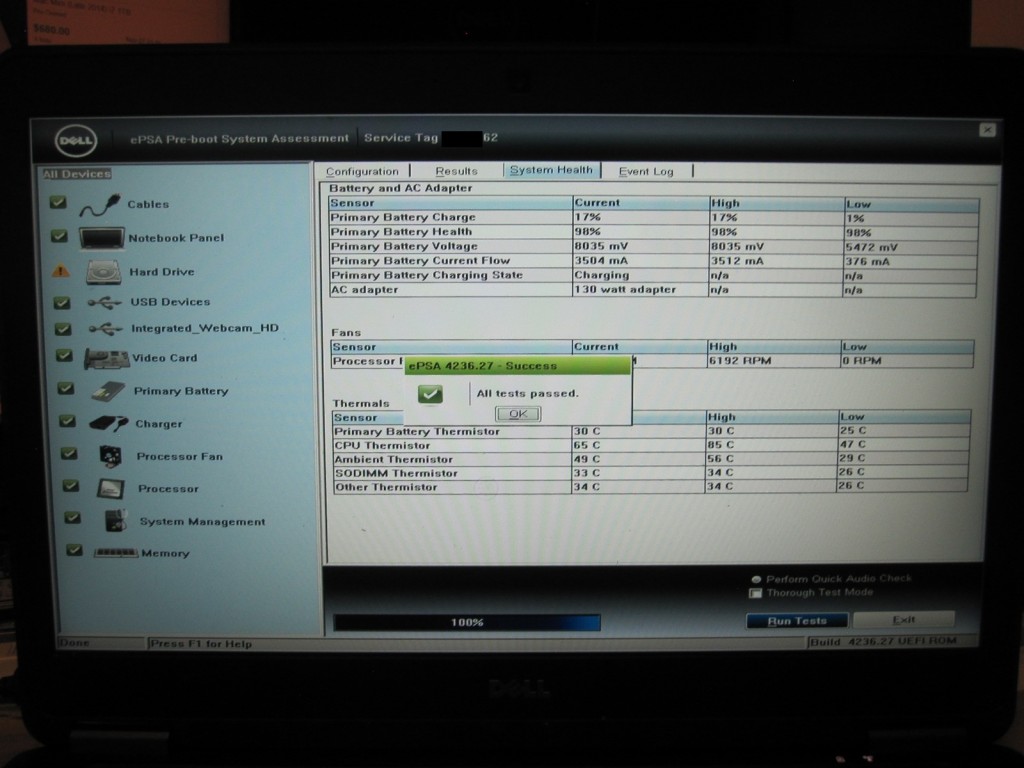Viewport: 1024px width, 768px height.
Task: Select the Video Card icon
Action: coord(106,358)
